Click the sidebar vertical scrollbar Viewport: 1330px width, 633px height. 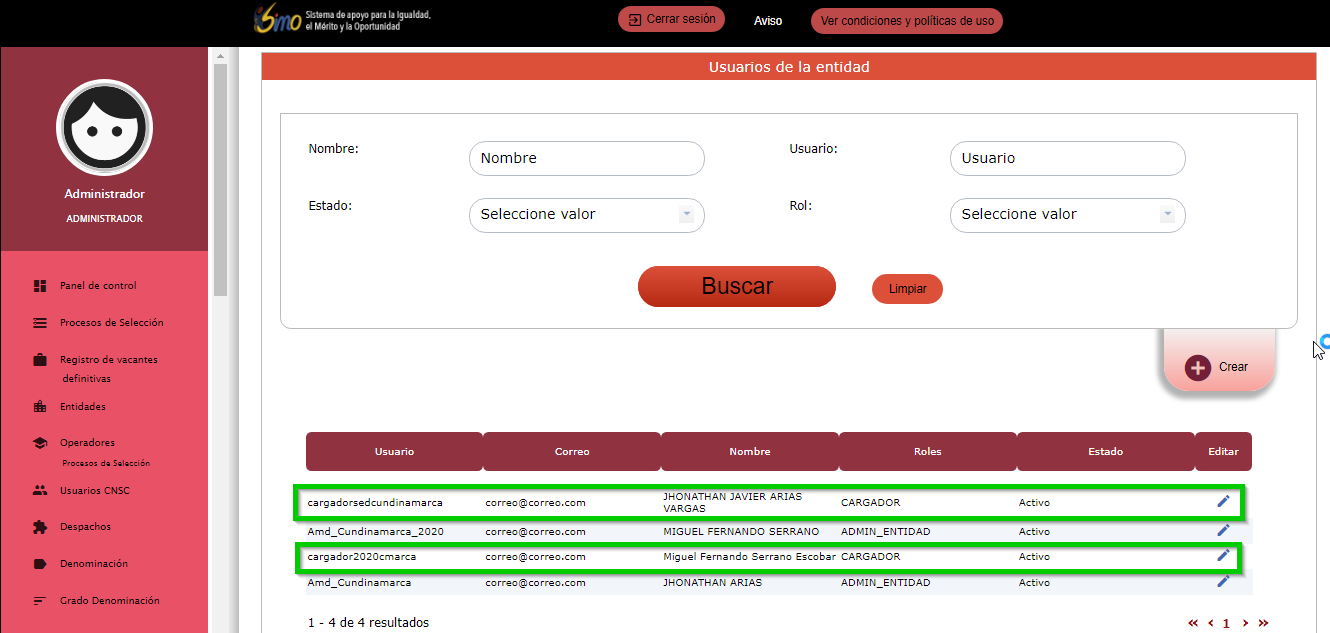220,180
